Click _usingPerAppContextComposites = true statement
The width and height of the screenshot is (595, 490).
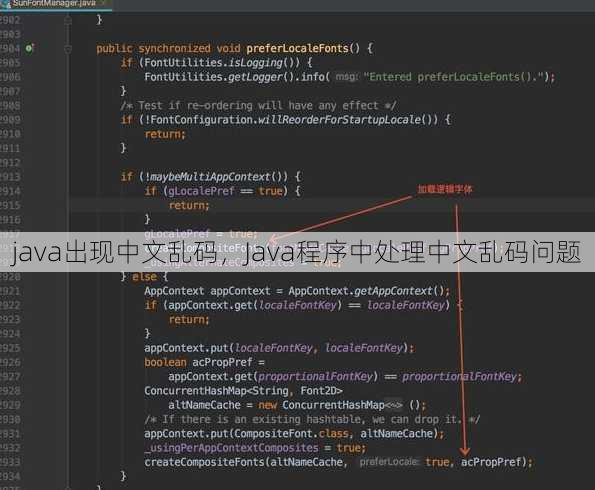(x=255, y=448)
